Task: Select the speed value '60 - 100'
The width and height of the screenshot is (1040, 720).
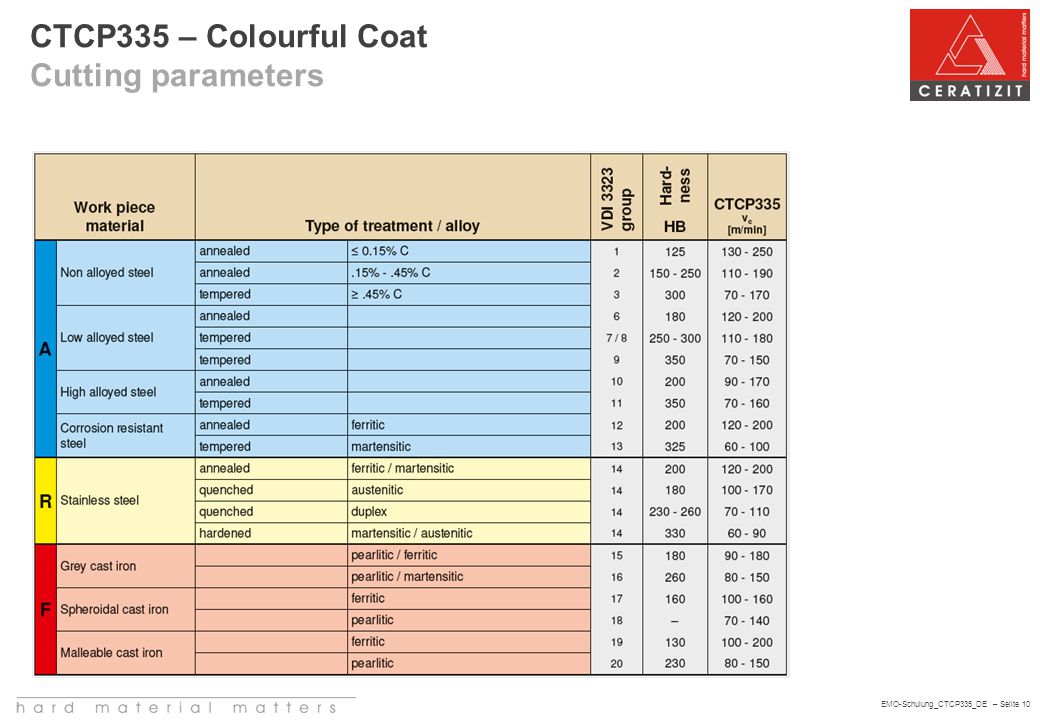Action: point(747,447)
